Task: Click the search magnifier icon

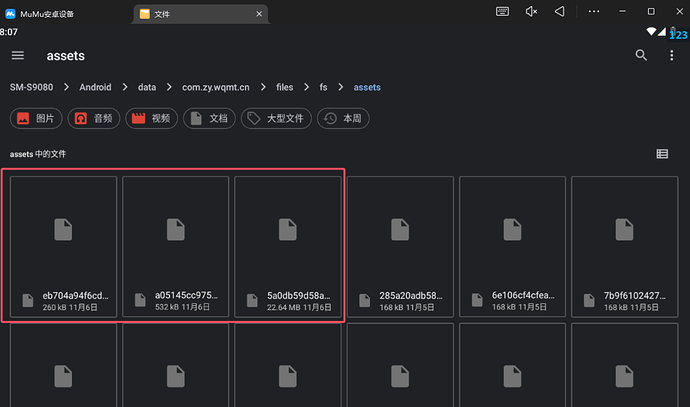Action: [x=641, y=55]
